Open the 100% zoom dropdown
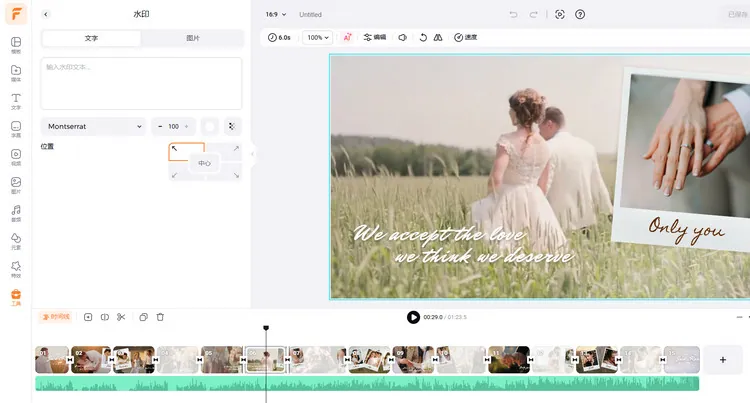Image resolution: width=750 pixels, height=403 pixels. [x=318, y=37]
